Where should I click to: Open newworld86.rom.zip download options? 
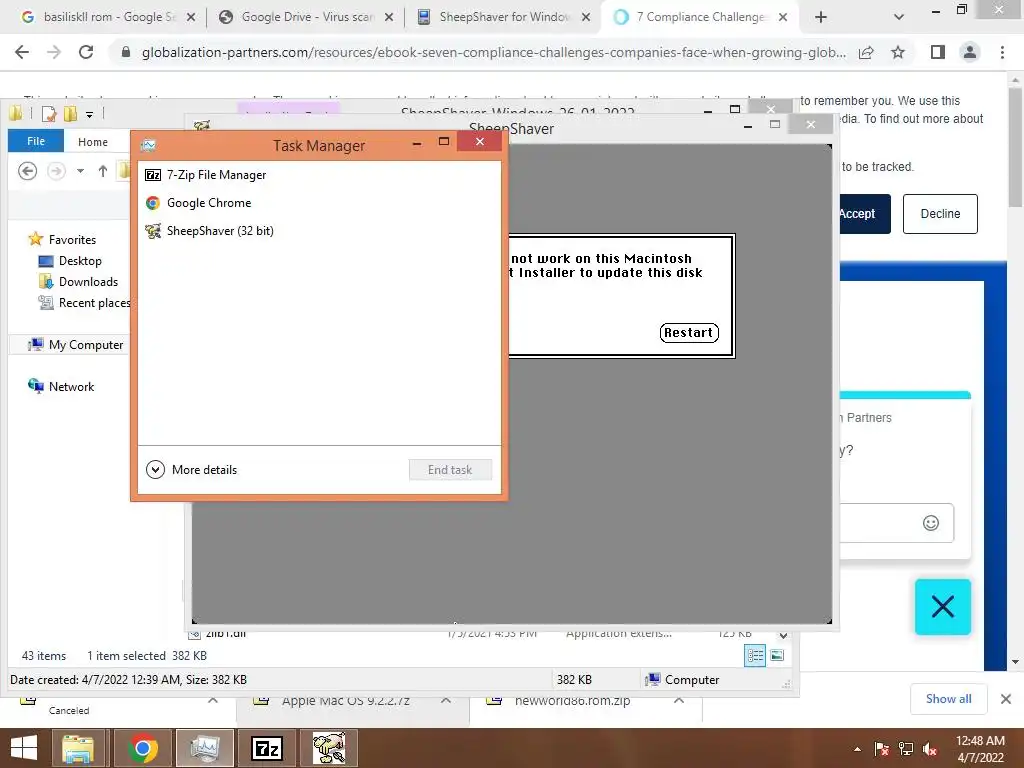679,700
